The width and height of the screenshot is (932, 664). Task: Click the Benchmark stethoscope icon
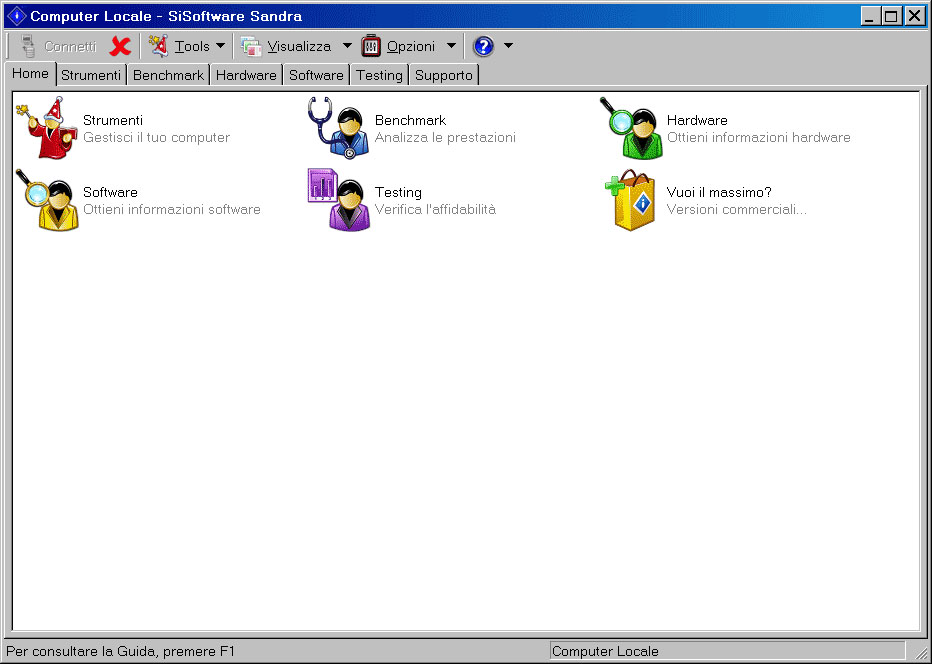[337, 128]
